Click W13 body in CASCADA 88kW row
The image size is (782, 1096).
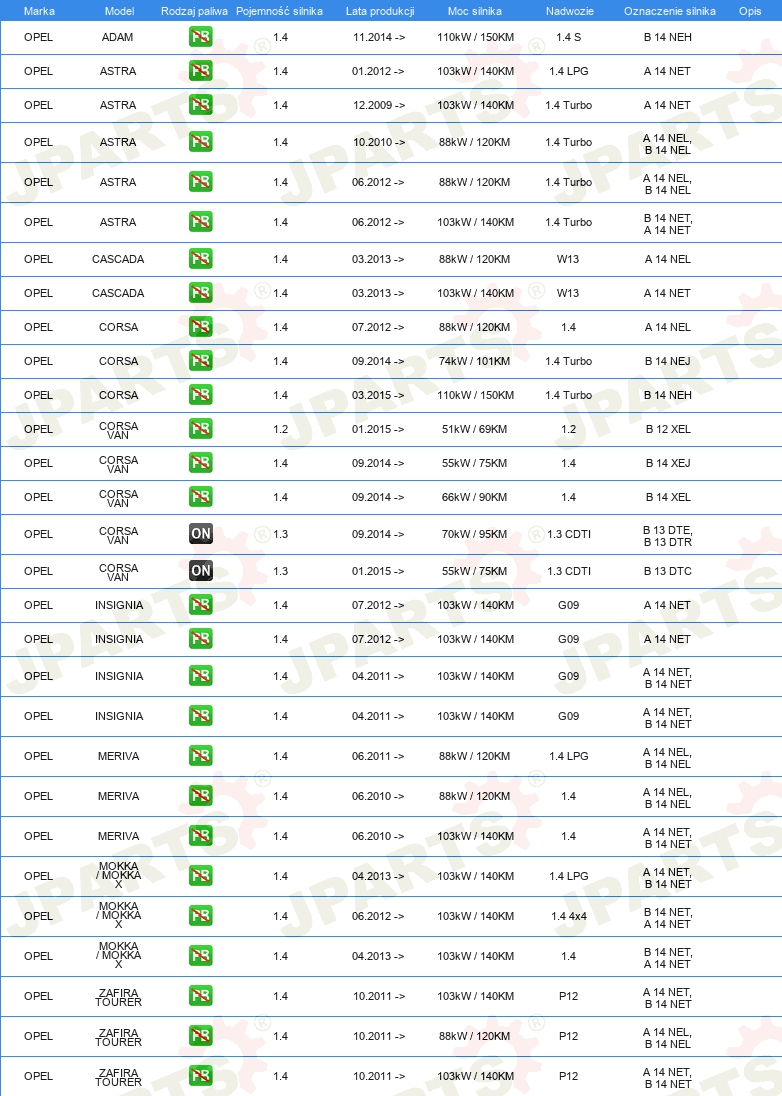[x=568, y=259]
